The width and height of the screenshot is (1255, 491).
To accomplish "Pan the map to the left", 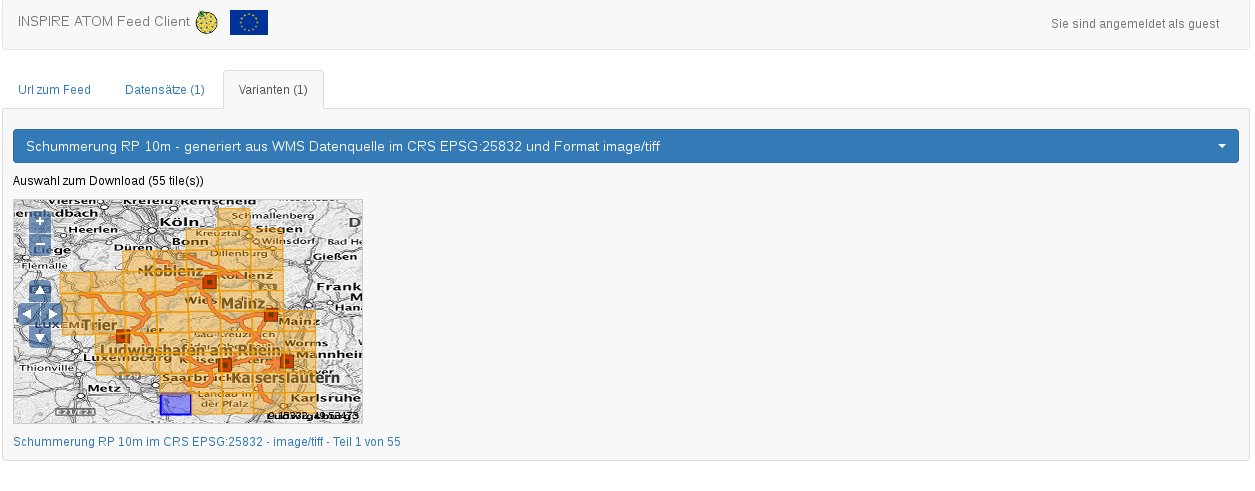I will point(27,314).
